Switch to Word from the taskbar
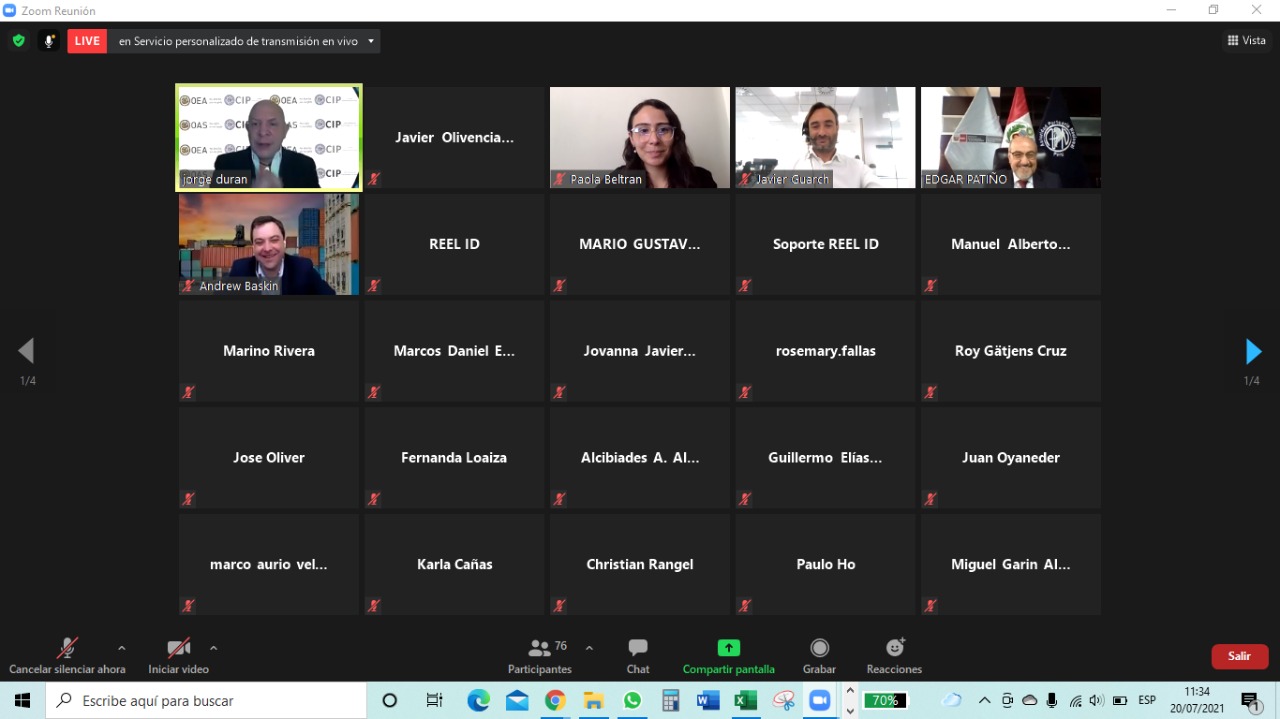Viewport: 1280px width, 719px height. (x=708, y=700)
